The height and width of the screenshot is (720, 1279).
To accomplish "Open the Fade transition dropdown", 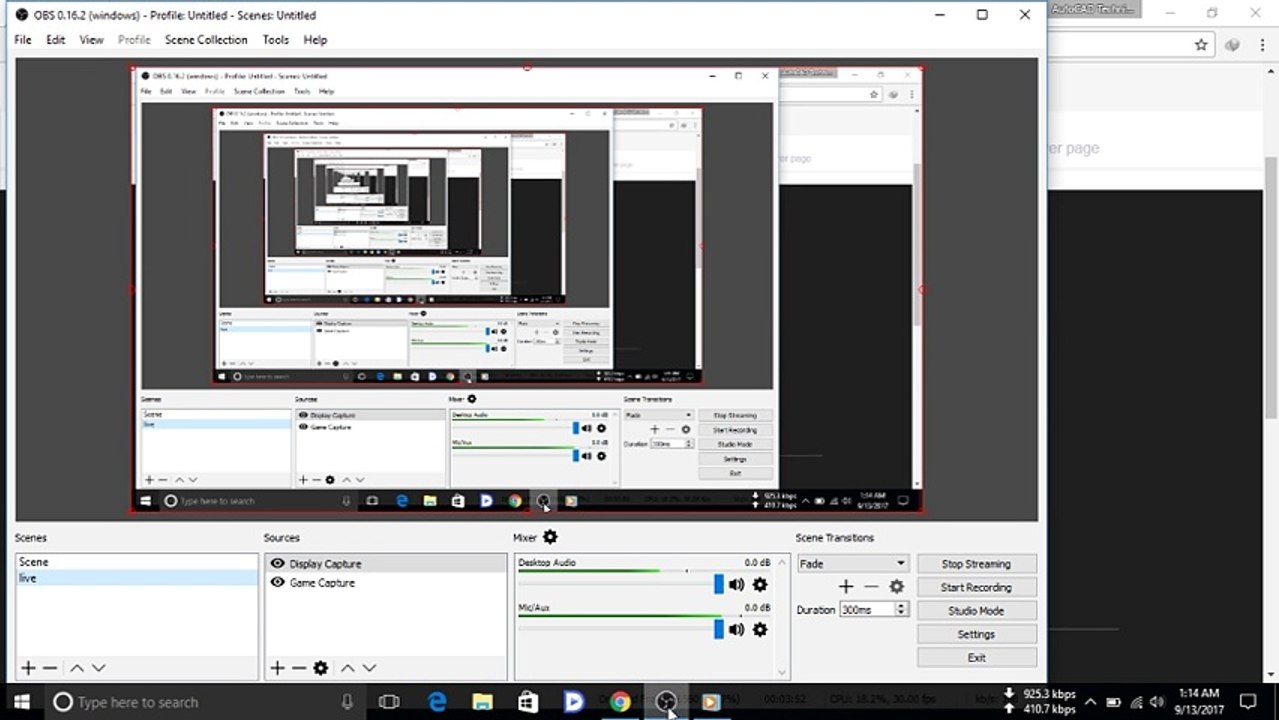I will click(x=852, y=564).
